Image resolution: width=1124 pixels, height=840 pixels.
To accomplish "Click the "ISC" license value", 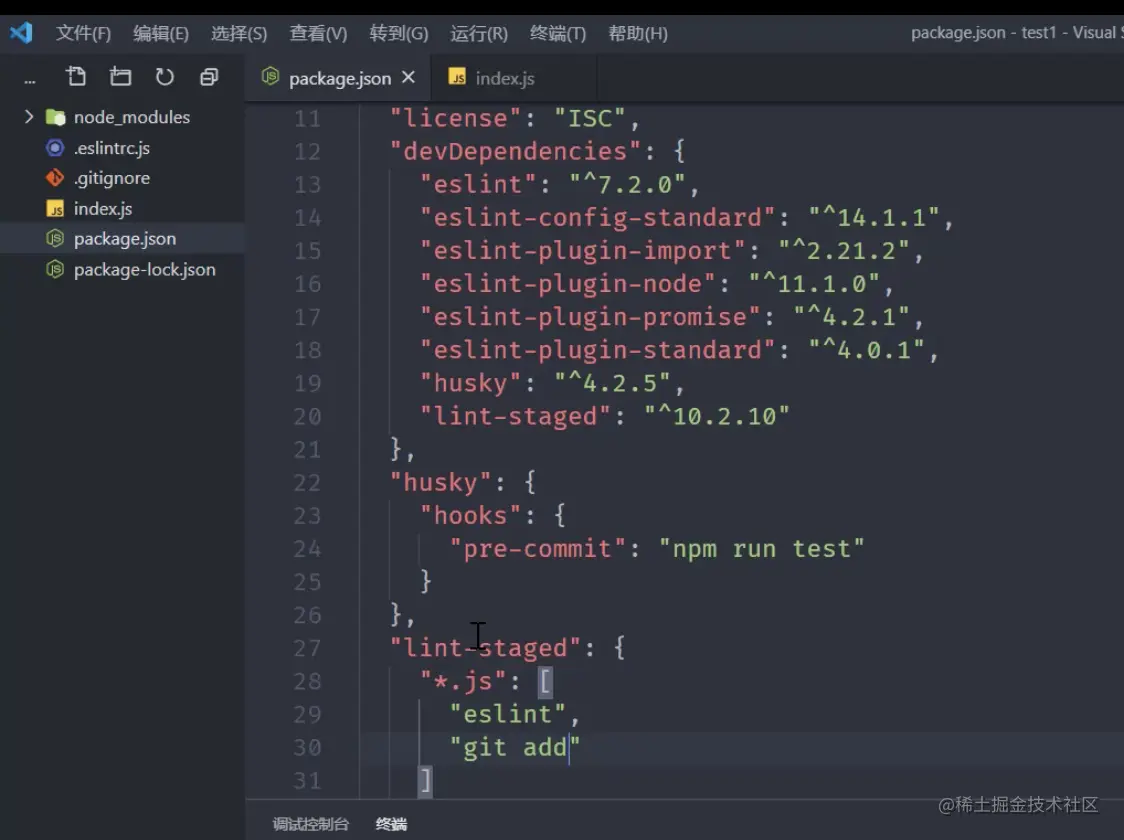I will tap(589, 118).
